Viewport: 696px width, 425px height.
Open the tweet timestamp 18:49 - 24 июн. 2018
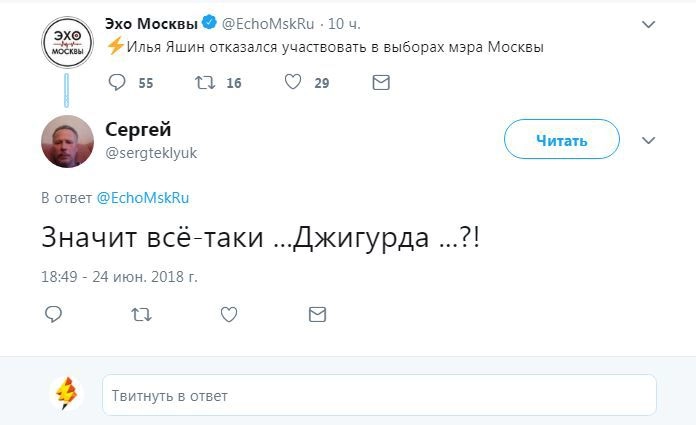[x=119, y=275]
